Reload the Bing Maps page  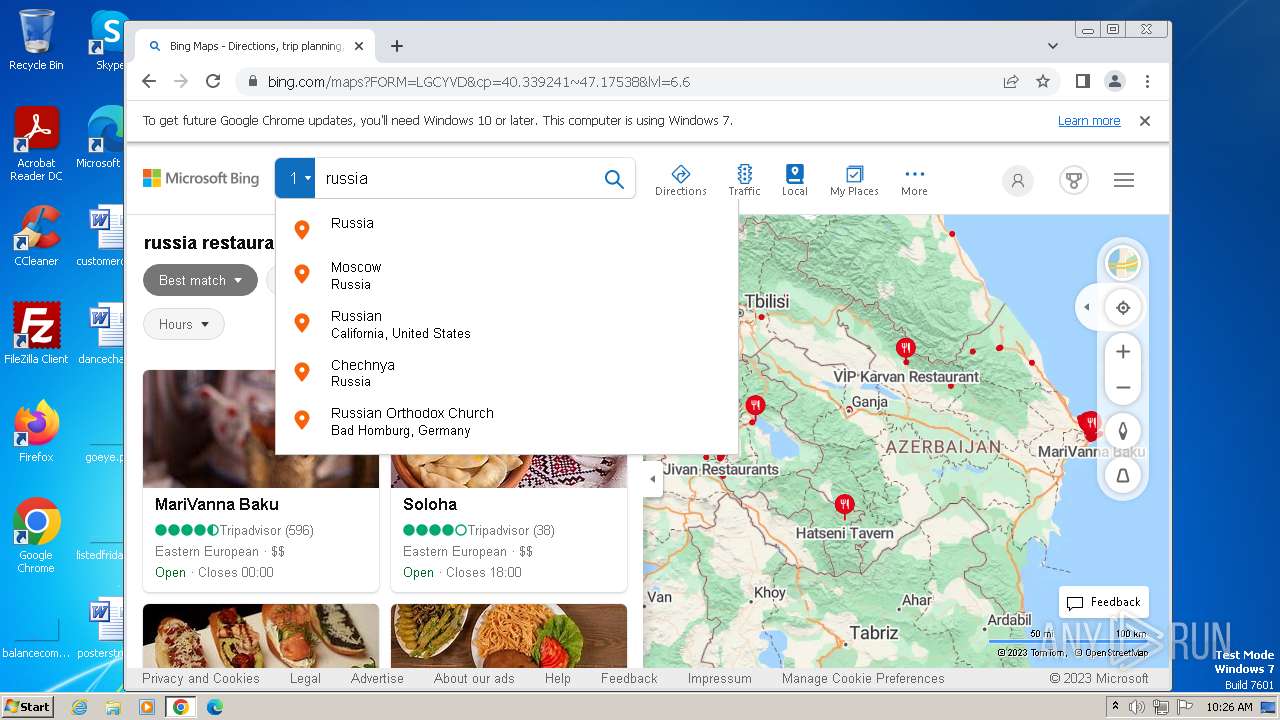pyautogui.click(x=213, y=82)
